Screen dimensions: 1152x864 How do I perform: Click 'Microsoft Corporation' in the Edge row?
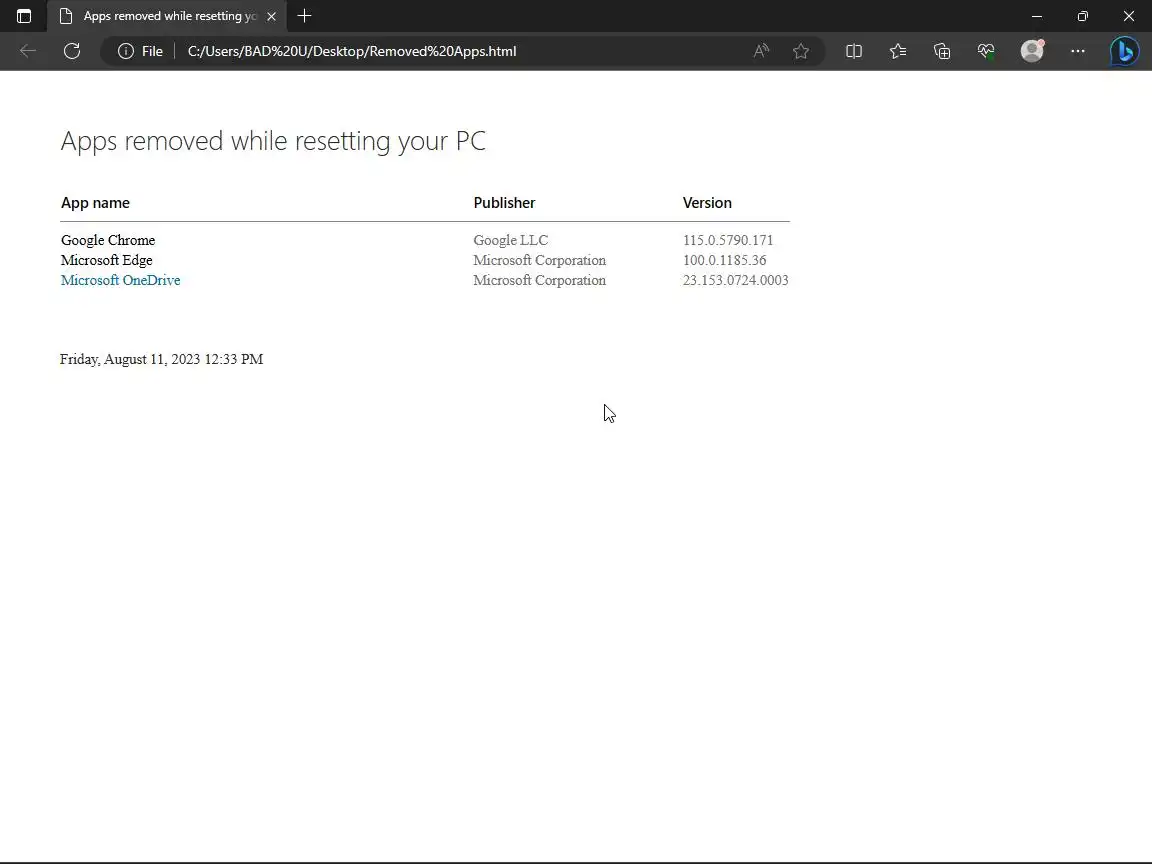539,260
